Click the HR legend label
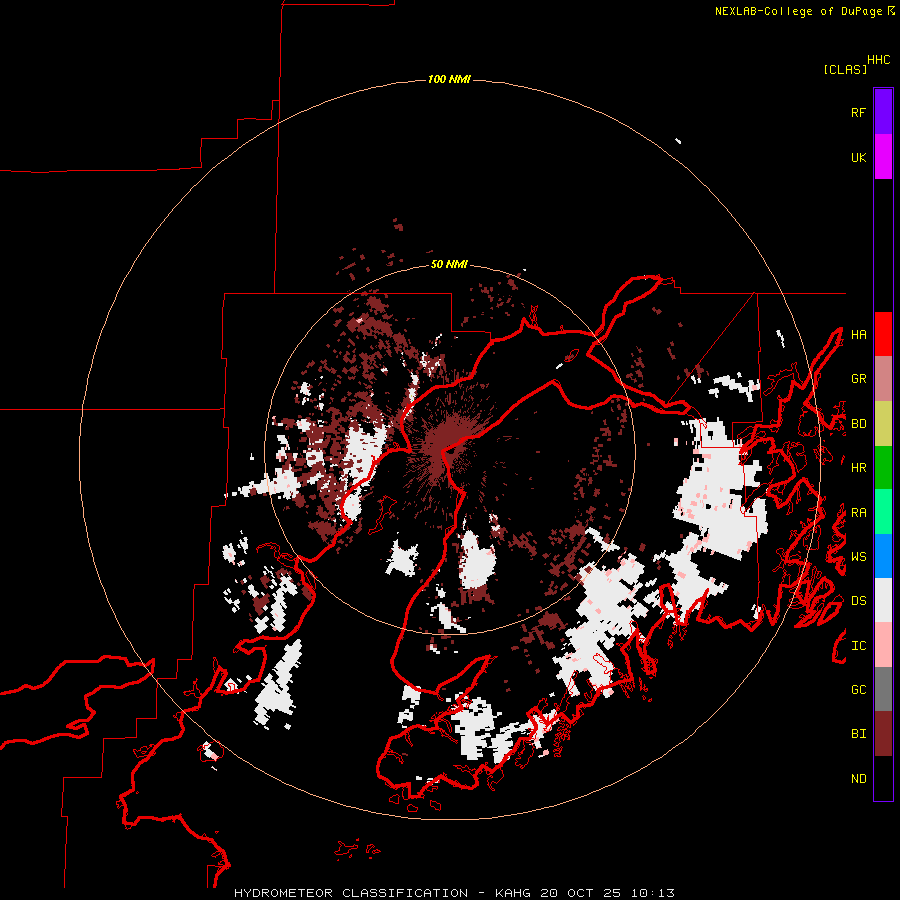900x900 pixels. [x=858, y=468]
